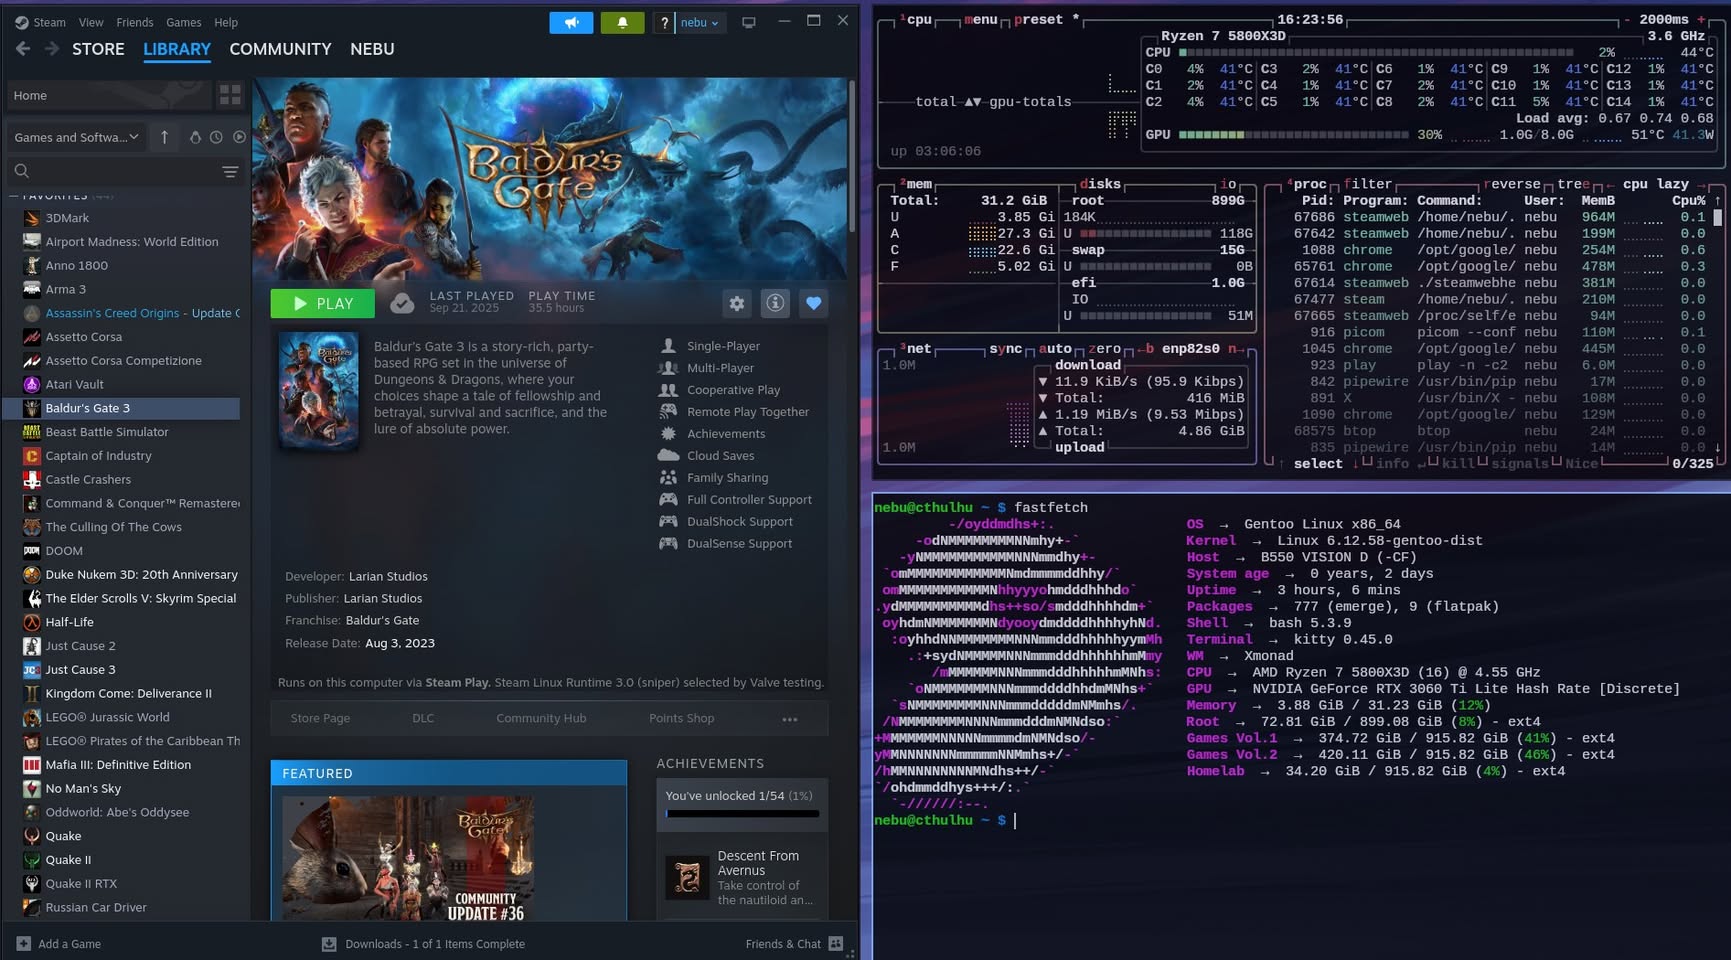Toggle the favorite heart for Baldur's Gate 3
Screen dimensions: 1731x960
pos(813,303)
